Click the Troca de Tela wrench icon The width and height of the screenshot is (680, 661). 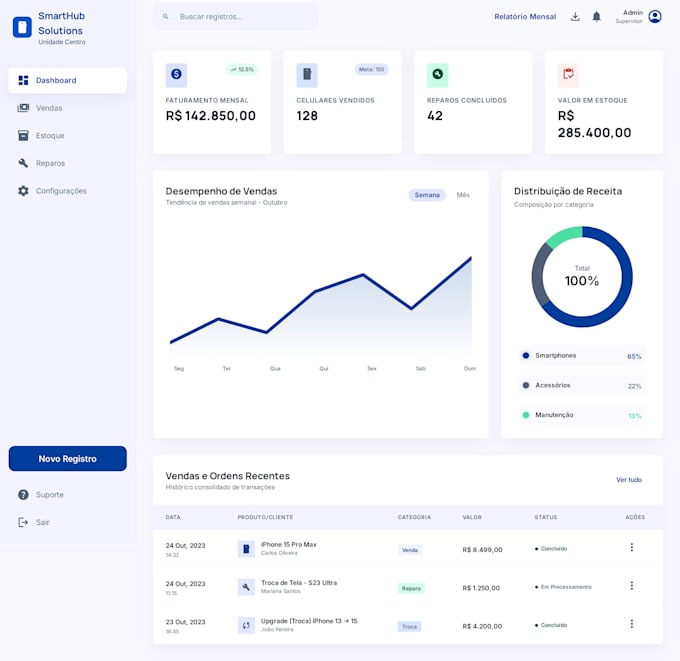point(246,587)
